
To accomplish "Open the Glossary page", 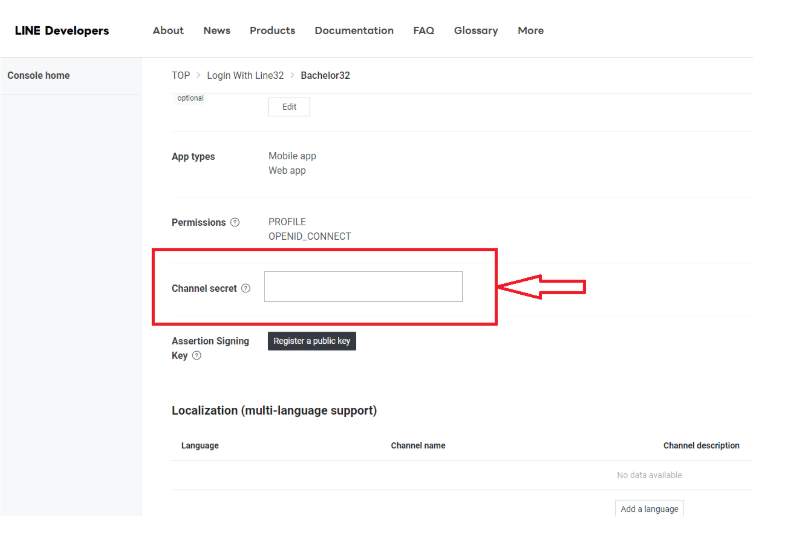I will (476, 31).
